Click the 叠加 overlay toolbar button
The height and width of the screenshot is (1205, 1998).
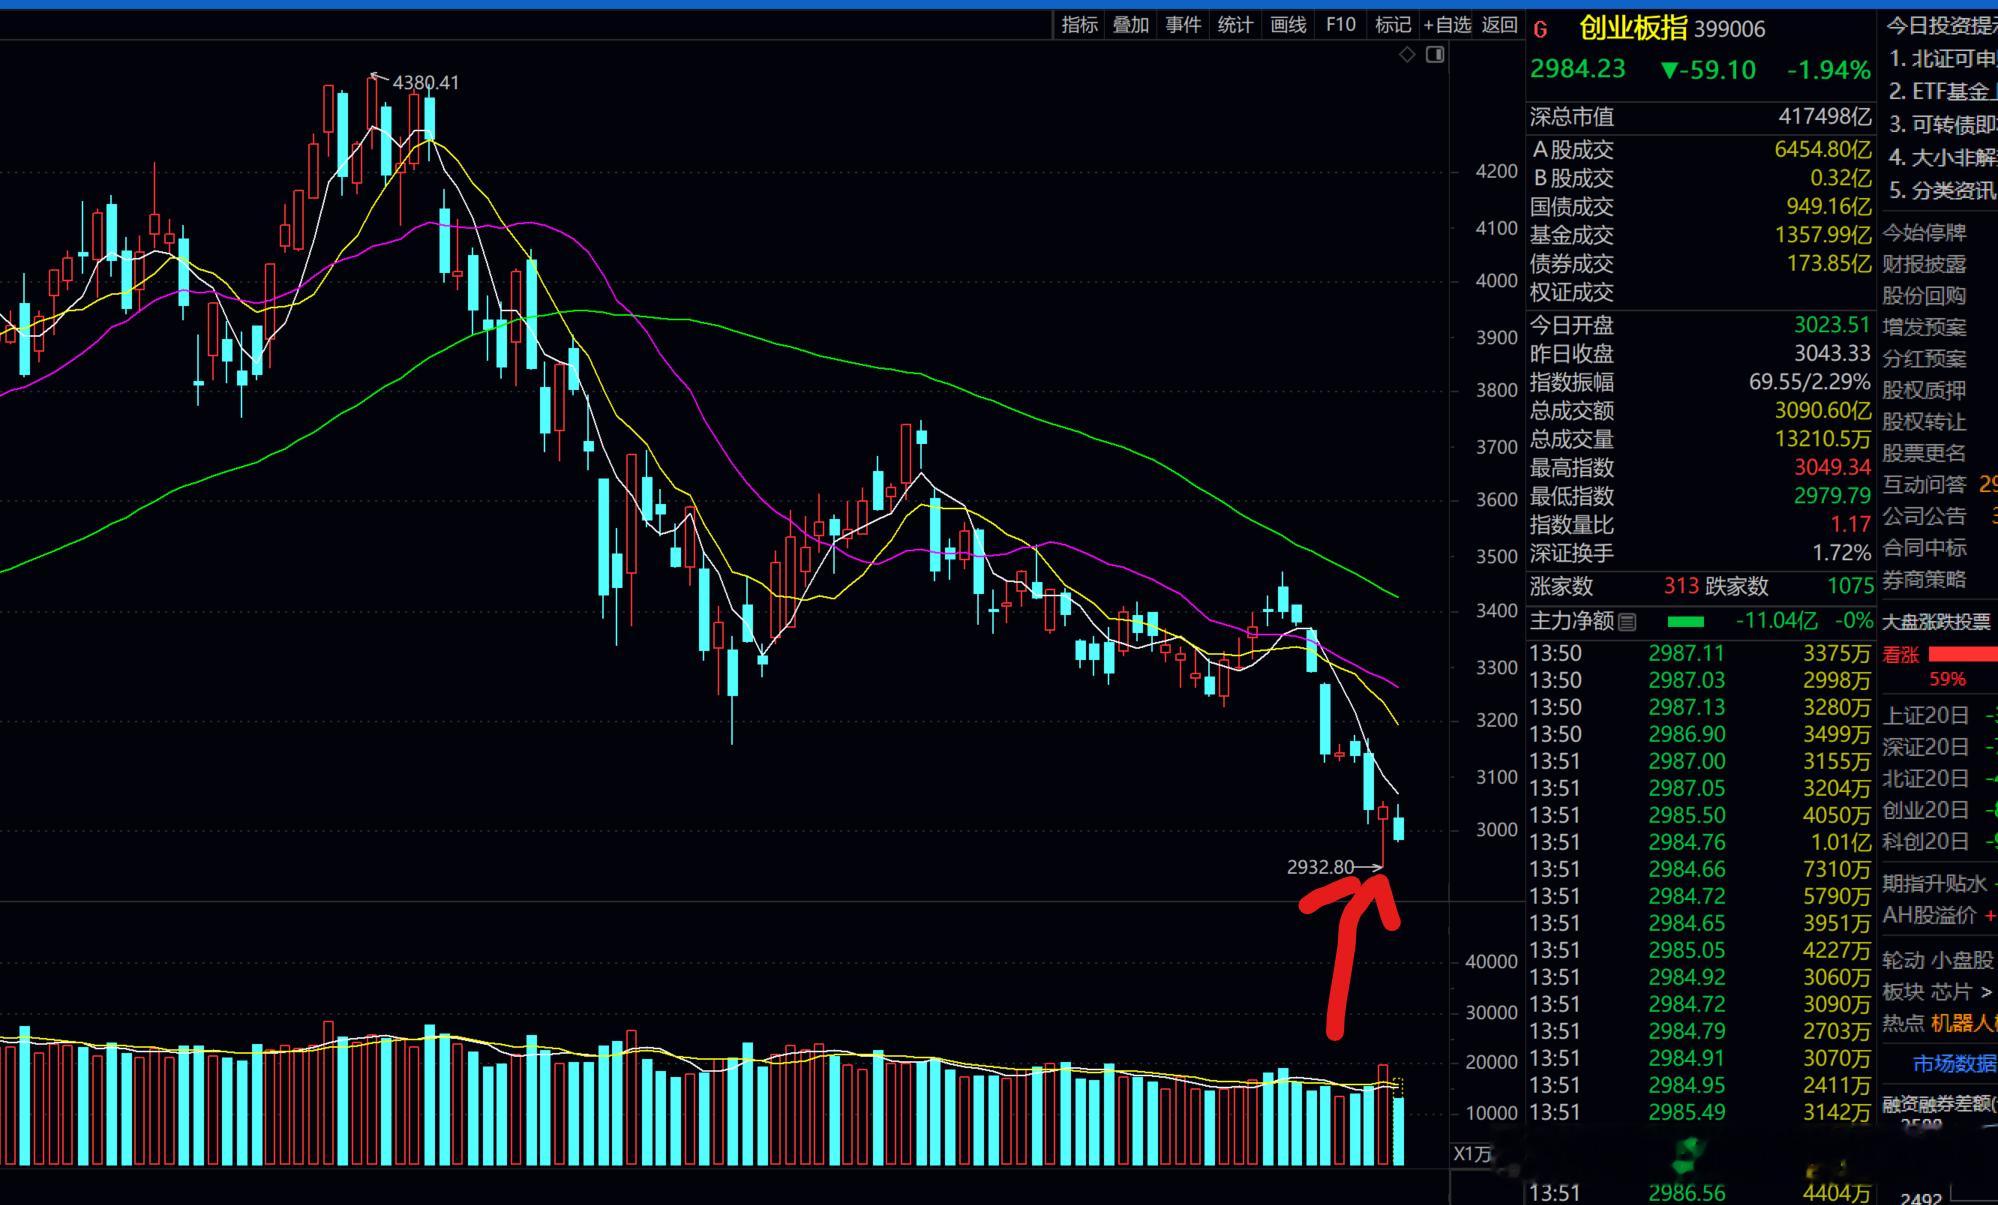coord(1131,25)
